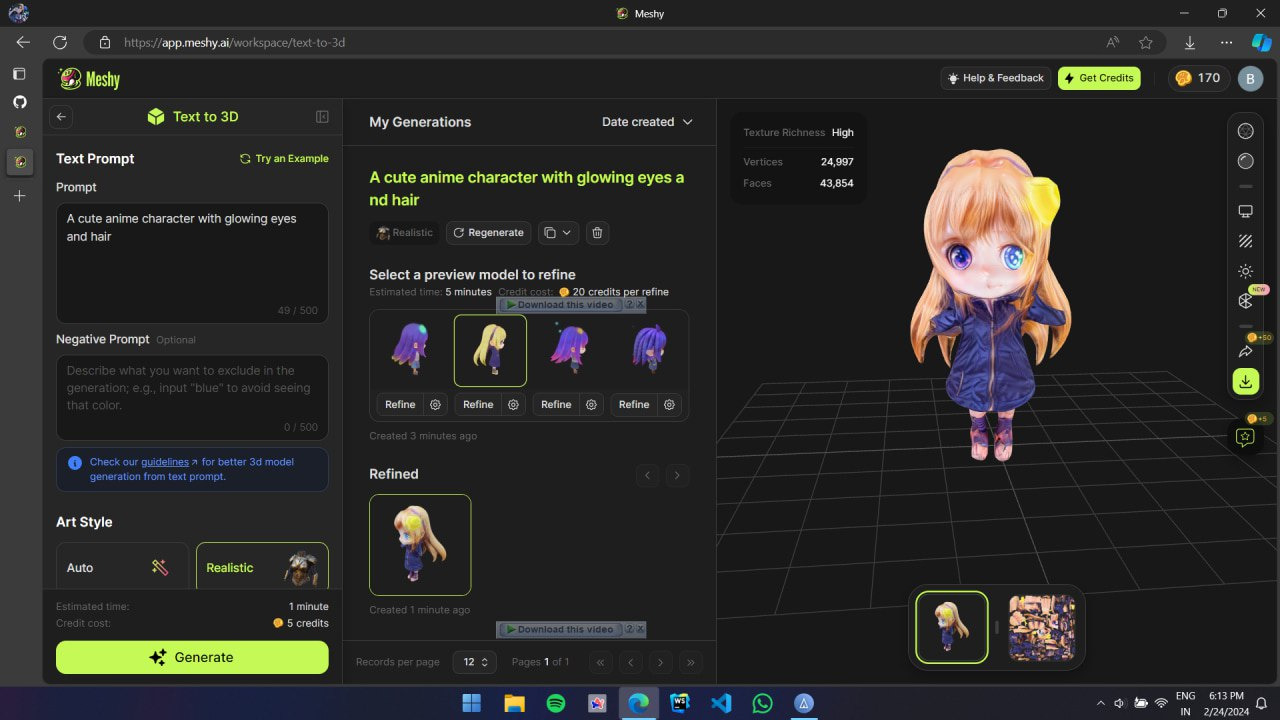Open the guidelines link
The width and height of the screenshot is (1280, 720).
[165, 462]
